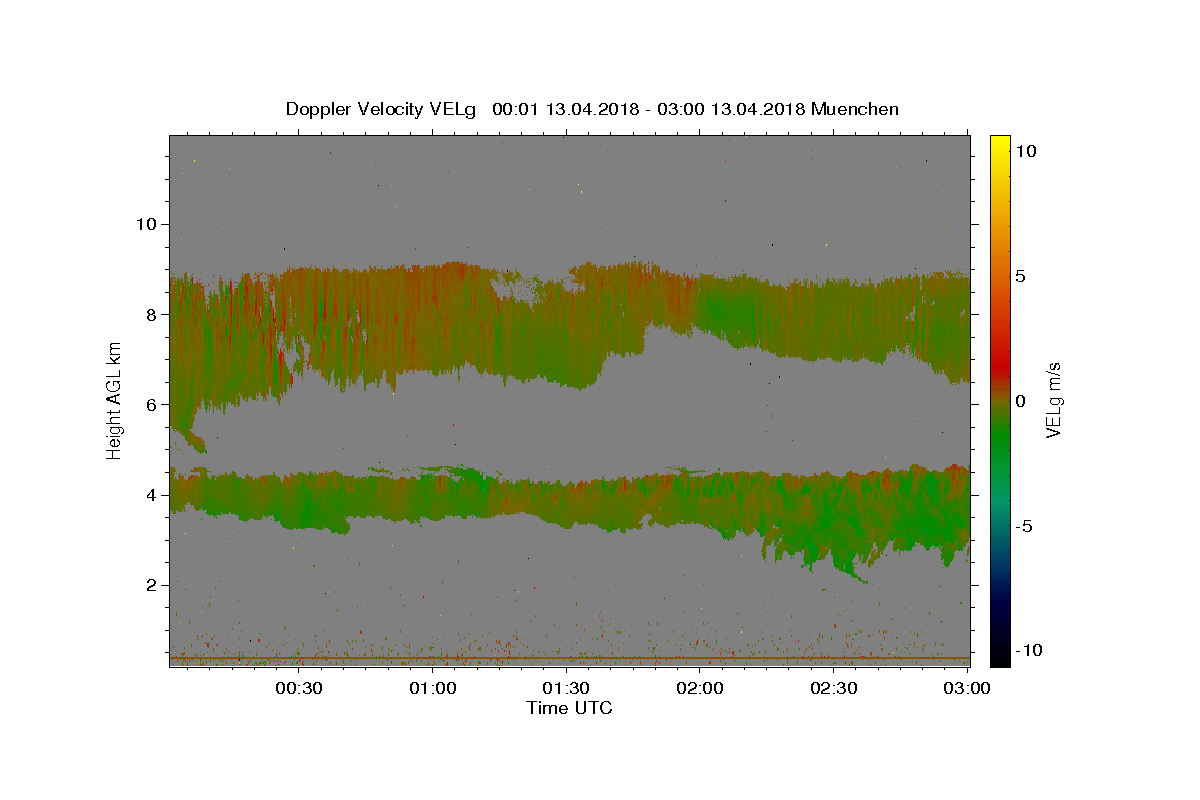Image resolution: width=1200 pixels, height=800 pixels.
Task: Click the end time '03:00 13.04.2018' in title
Action: (x=732, y=109)
